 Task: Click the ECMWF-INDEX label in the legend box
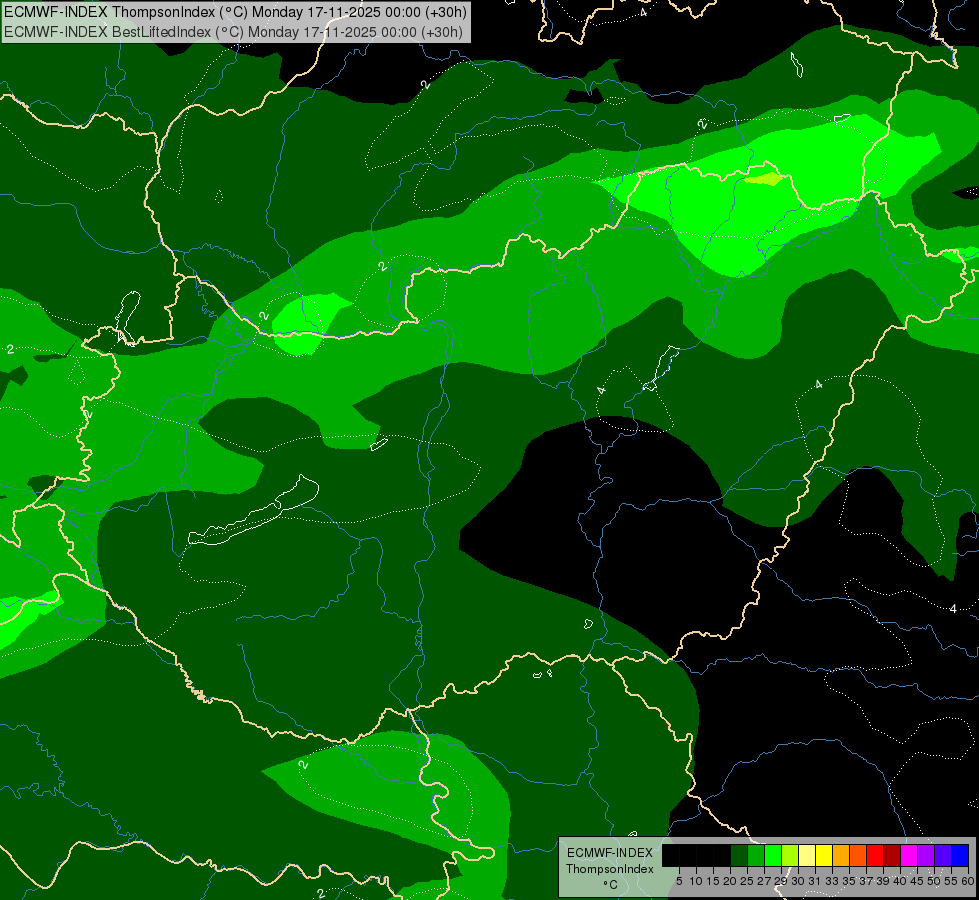609,853
